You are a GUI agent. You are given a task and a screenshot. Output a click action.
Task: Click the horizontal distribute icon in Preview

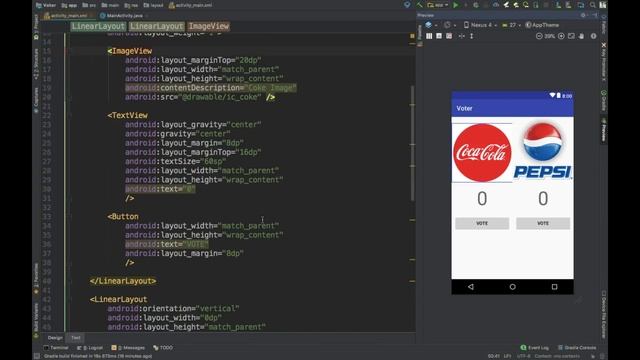(461, 36)
